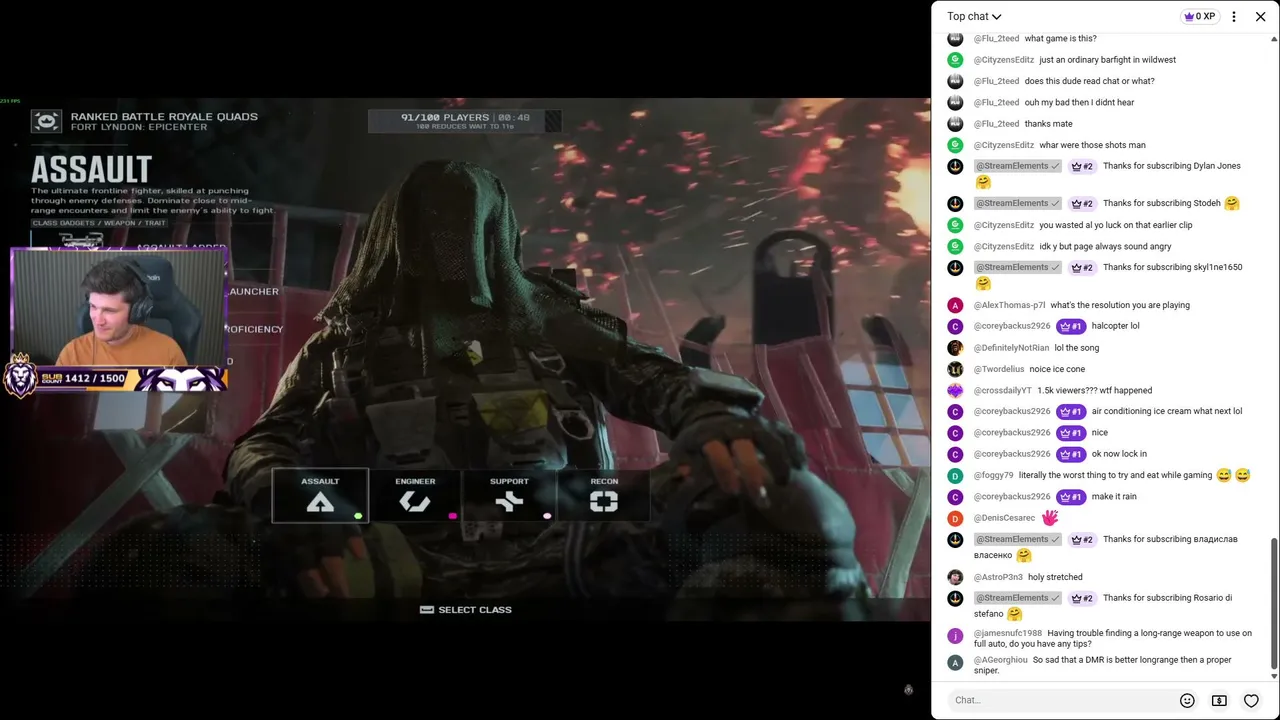Send a heart reaction in chat
1280x720 pixels.
click(x=1251, y=700)
